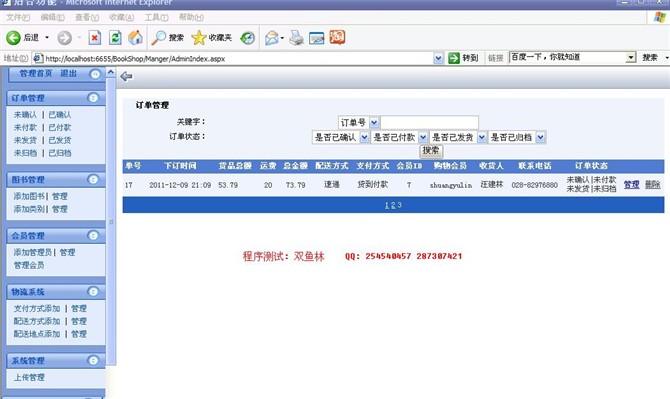Click the green Go arrow button
670x399 pixels.
tap(454, 58)
